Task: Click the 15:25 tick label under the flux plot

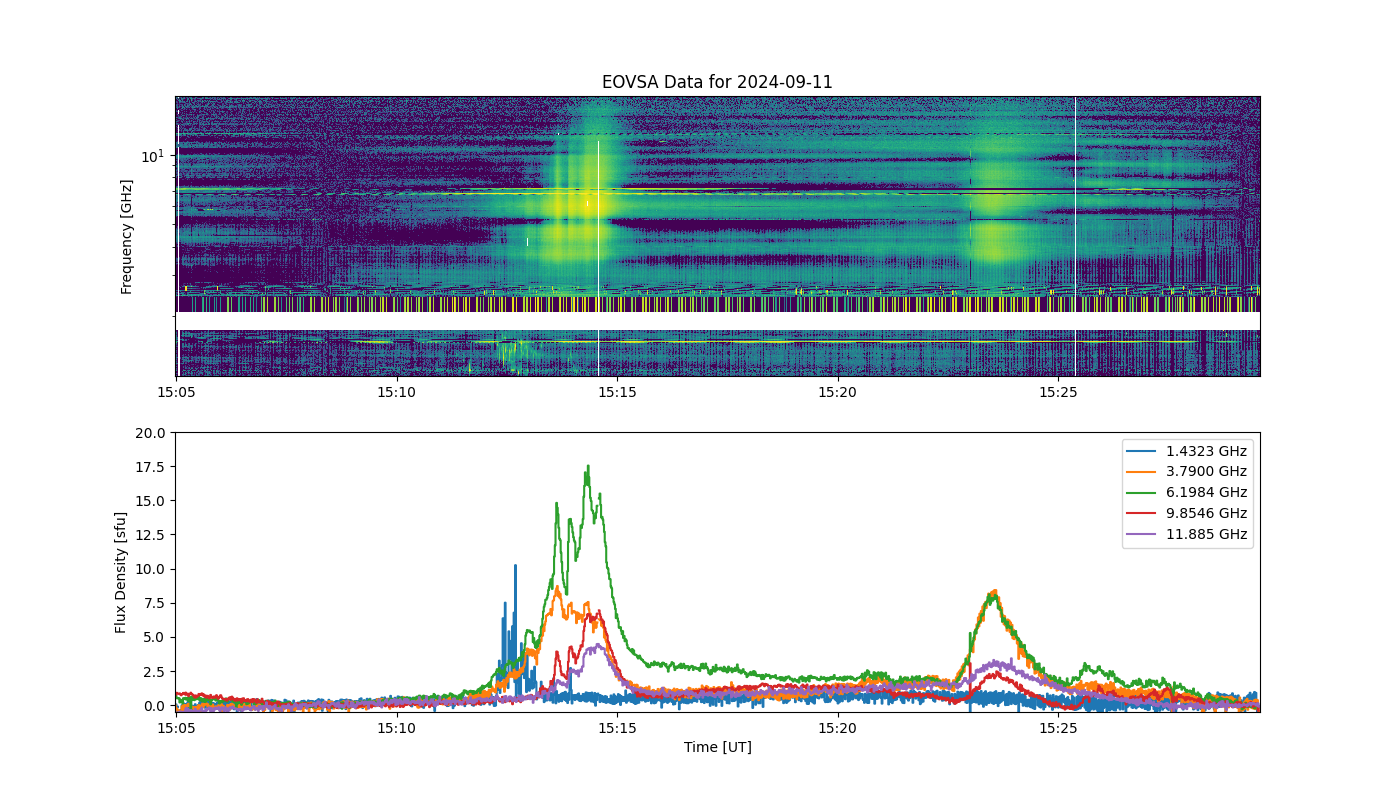Action: pyautogui.click(x=1059, y=728)
